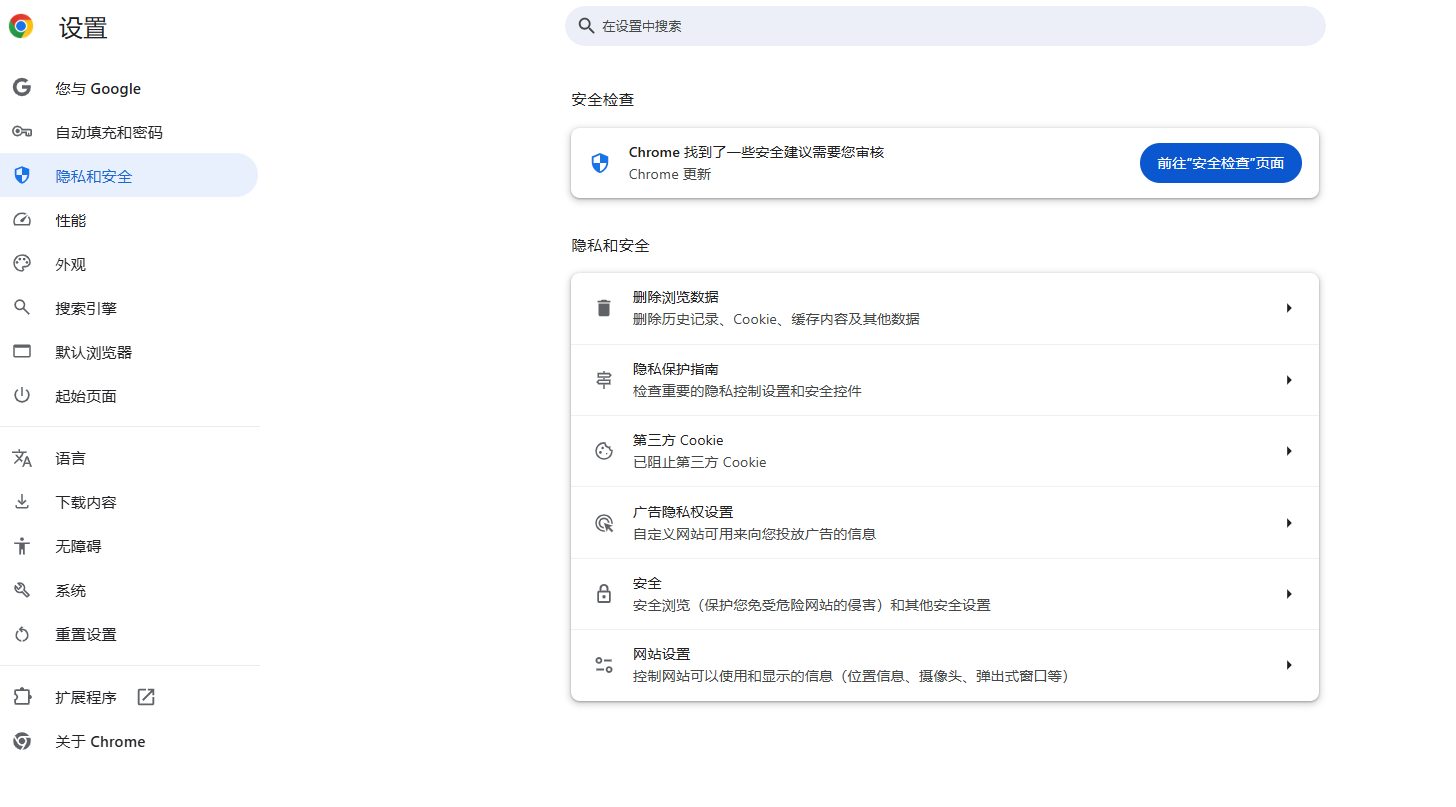Screen dimensions: 1456x807
Task: Click the translate icon for 语言
Action: (x=22, y=458)
